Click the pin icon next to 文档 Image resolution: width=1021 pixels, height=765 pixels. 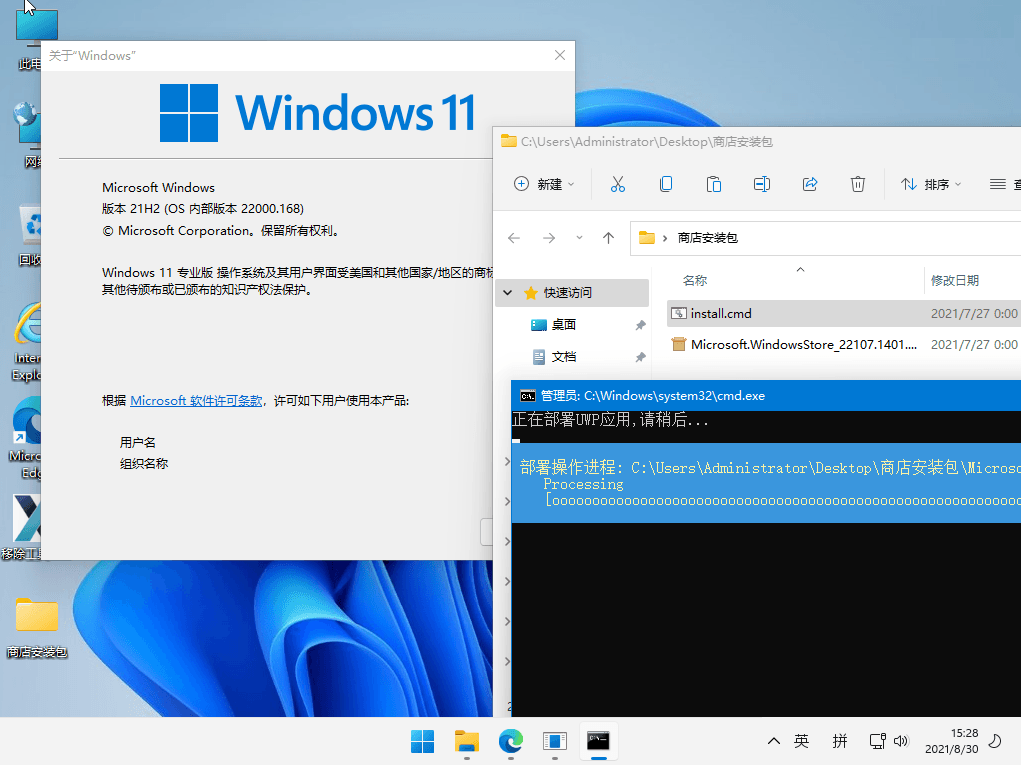[x=641, y=357]
